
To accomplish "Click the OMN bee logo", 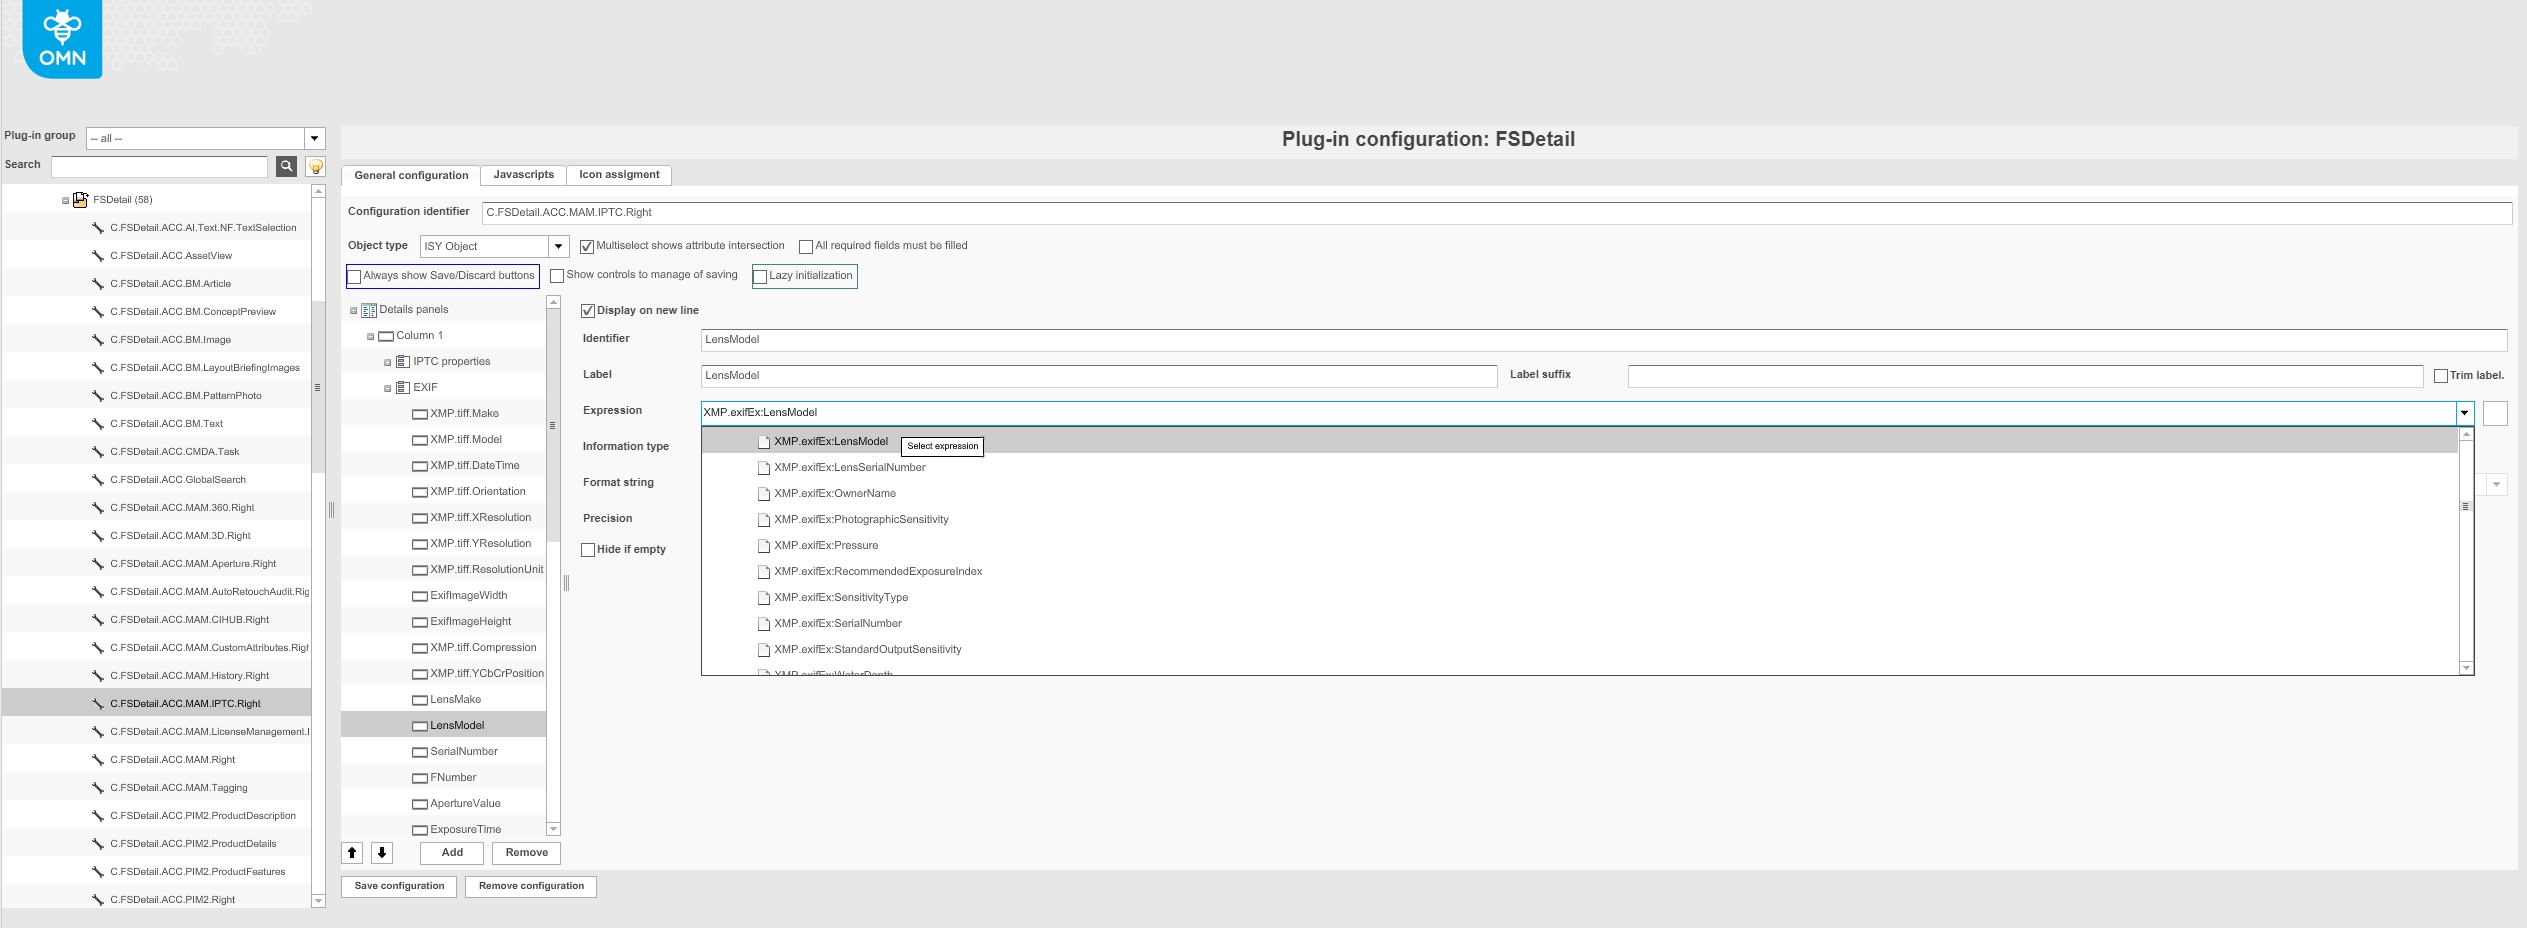I will coord(62,38).
